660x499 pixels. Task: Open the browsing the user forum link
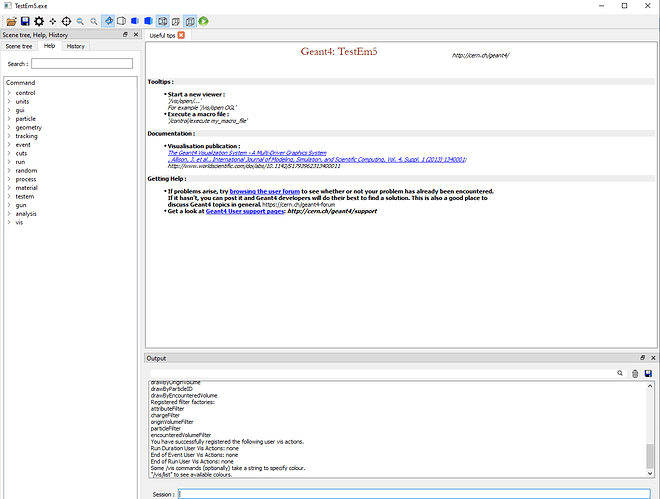(265, 191)
